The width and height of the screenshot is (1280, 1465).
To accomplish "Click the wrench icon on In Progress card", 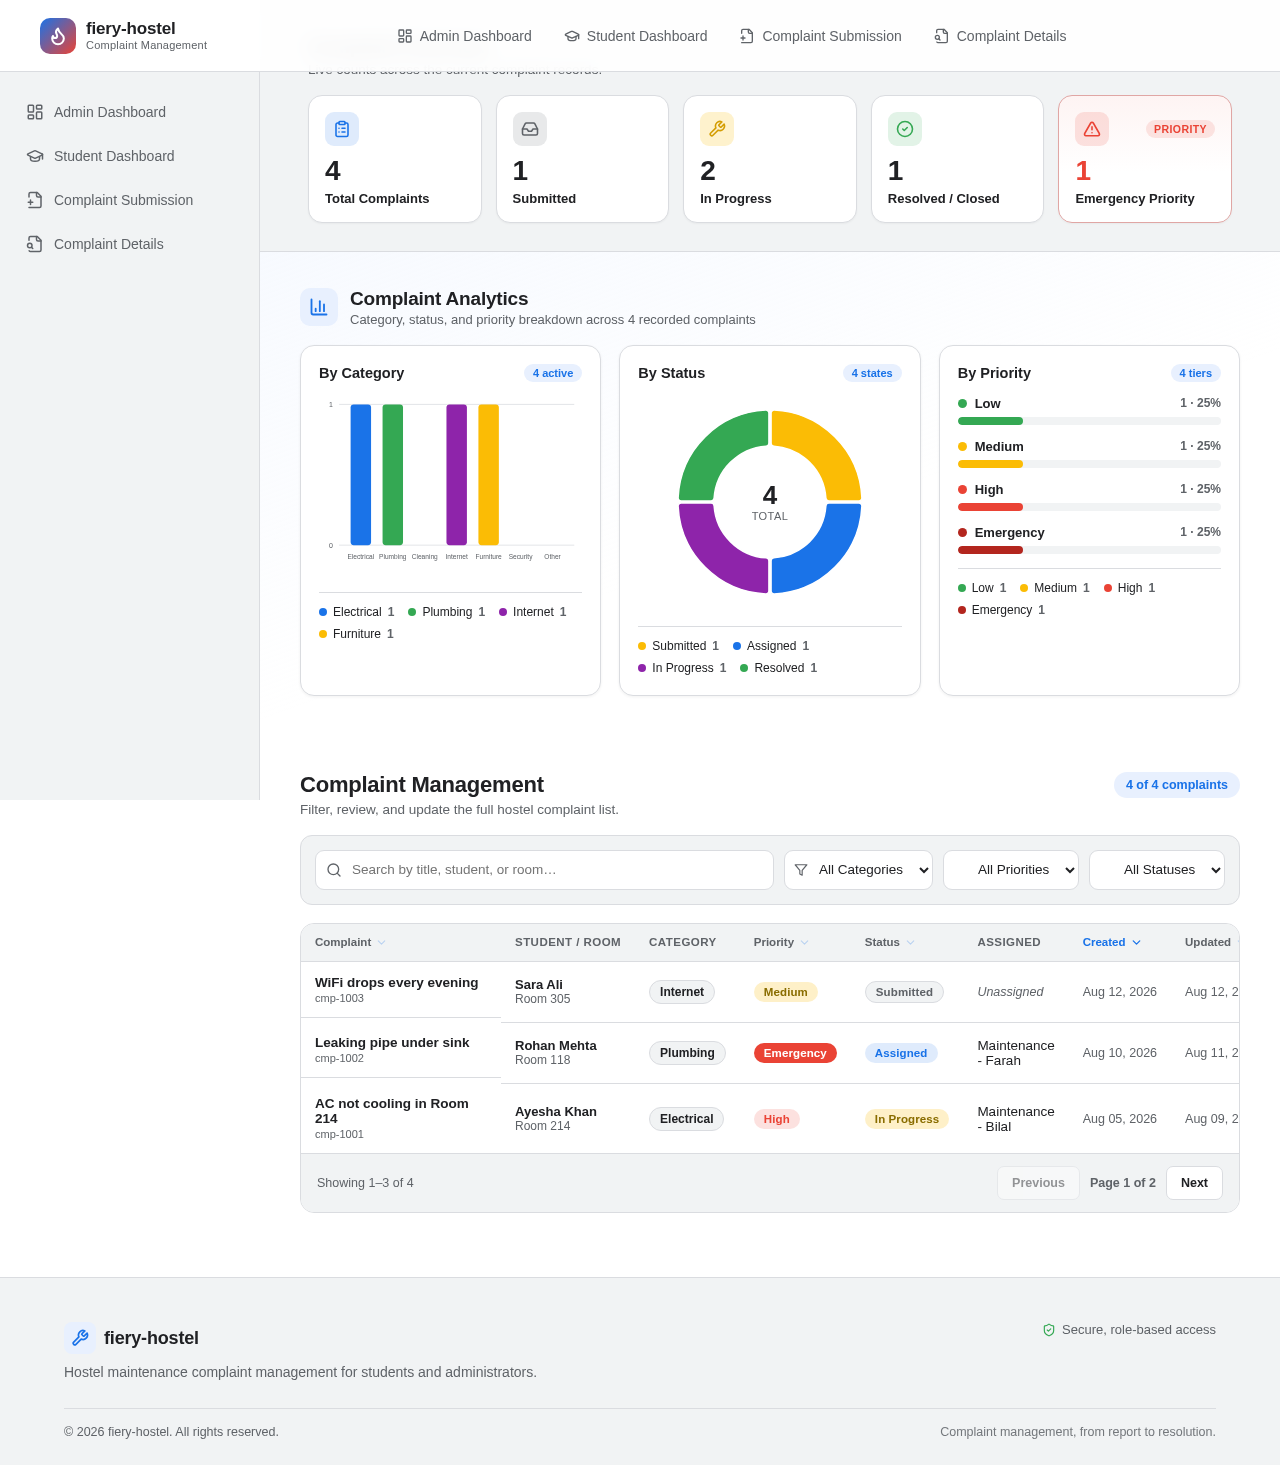I will (717, 129).
